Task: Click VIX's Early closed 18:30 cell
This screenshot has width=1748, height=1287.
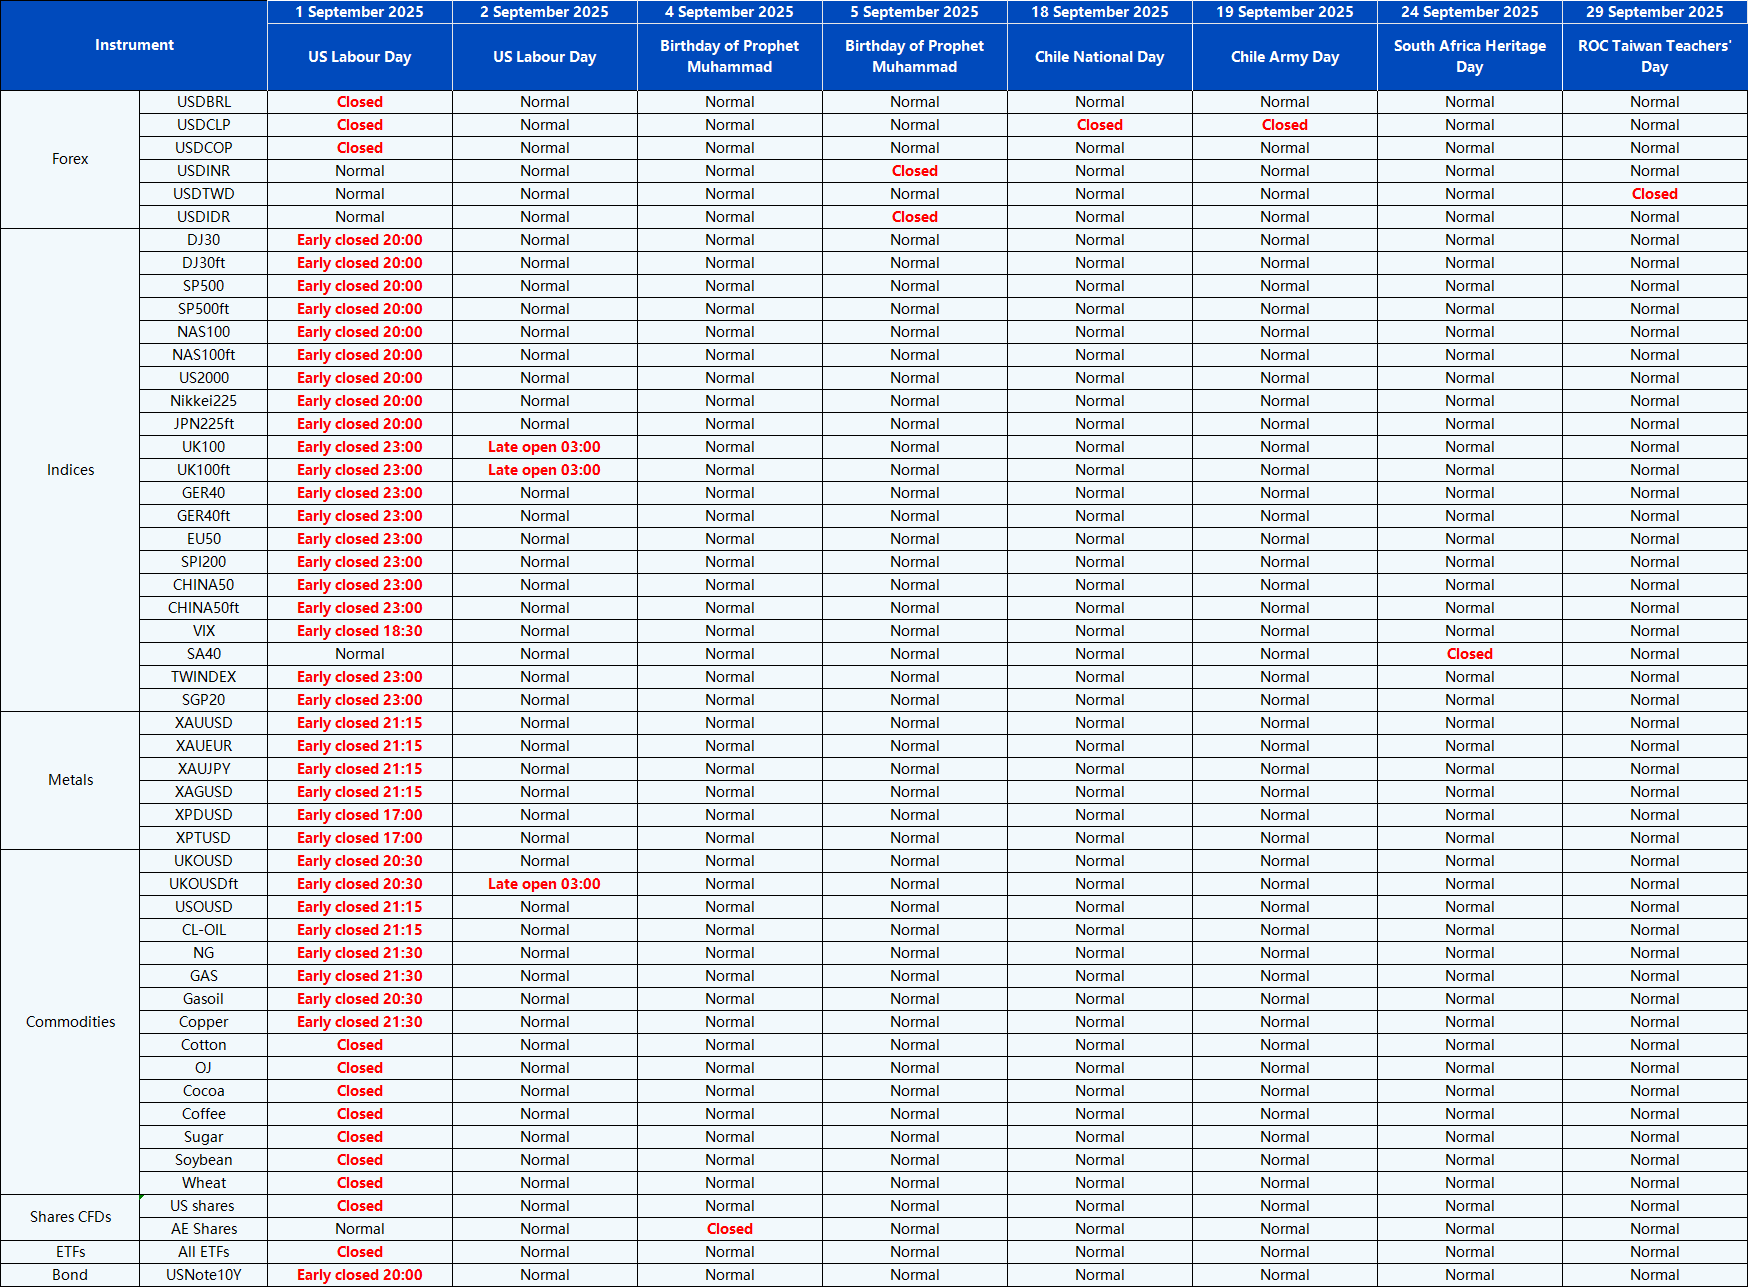Action: point(359,631)
